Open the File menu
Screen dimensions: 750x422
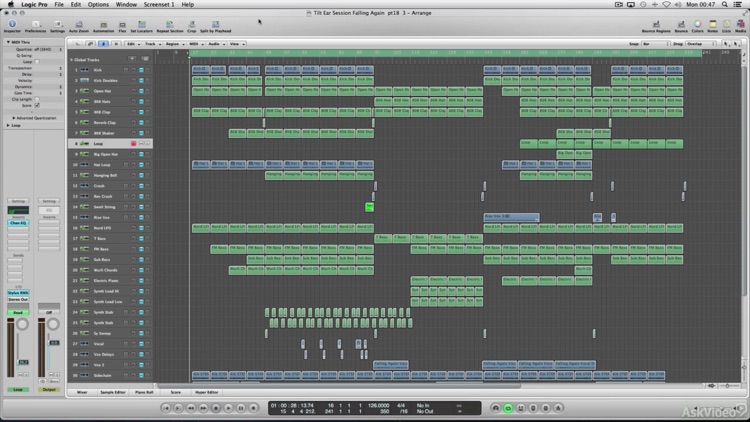pos(59,4)
